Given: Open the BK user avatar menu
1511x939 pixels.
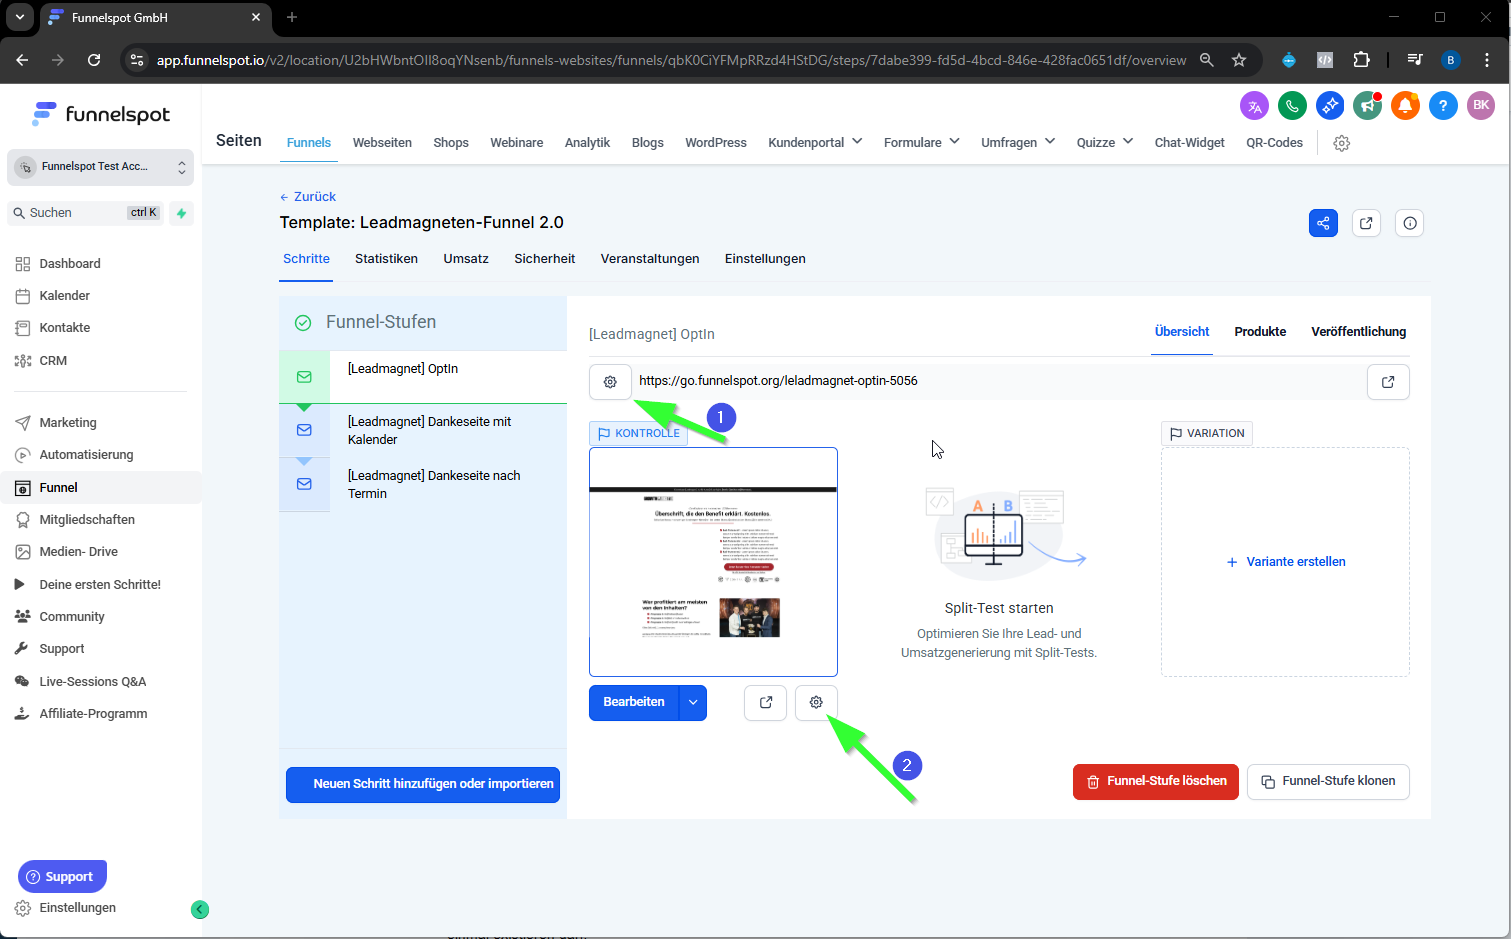Looking at the screenshot, I should click(x=1481, y=105).
